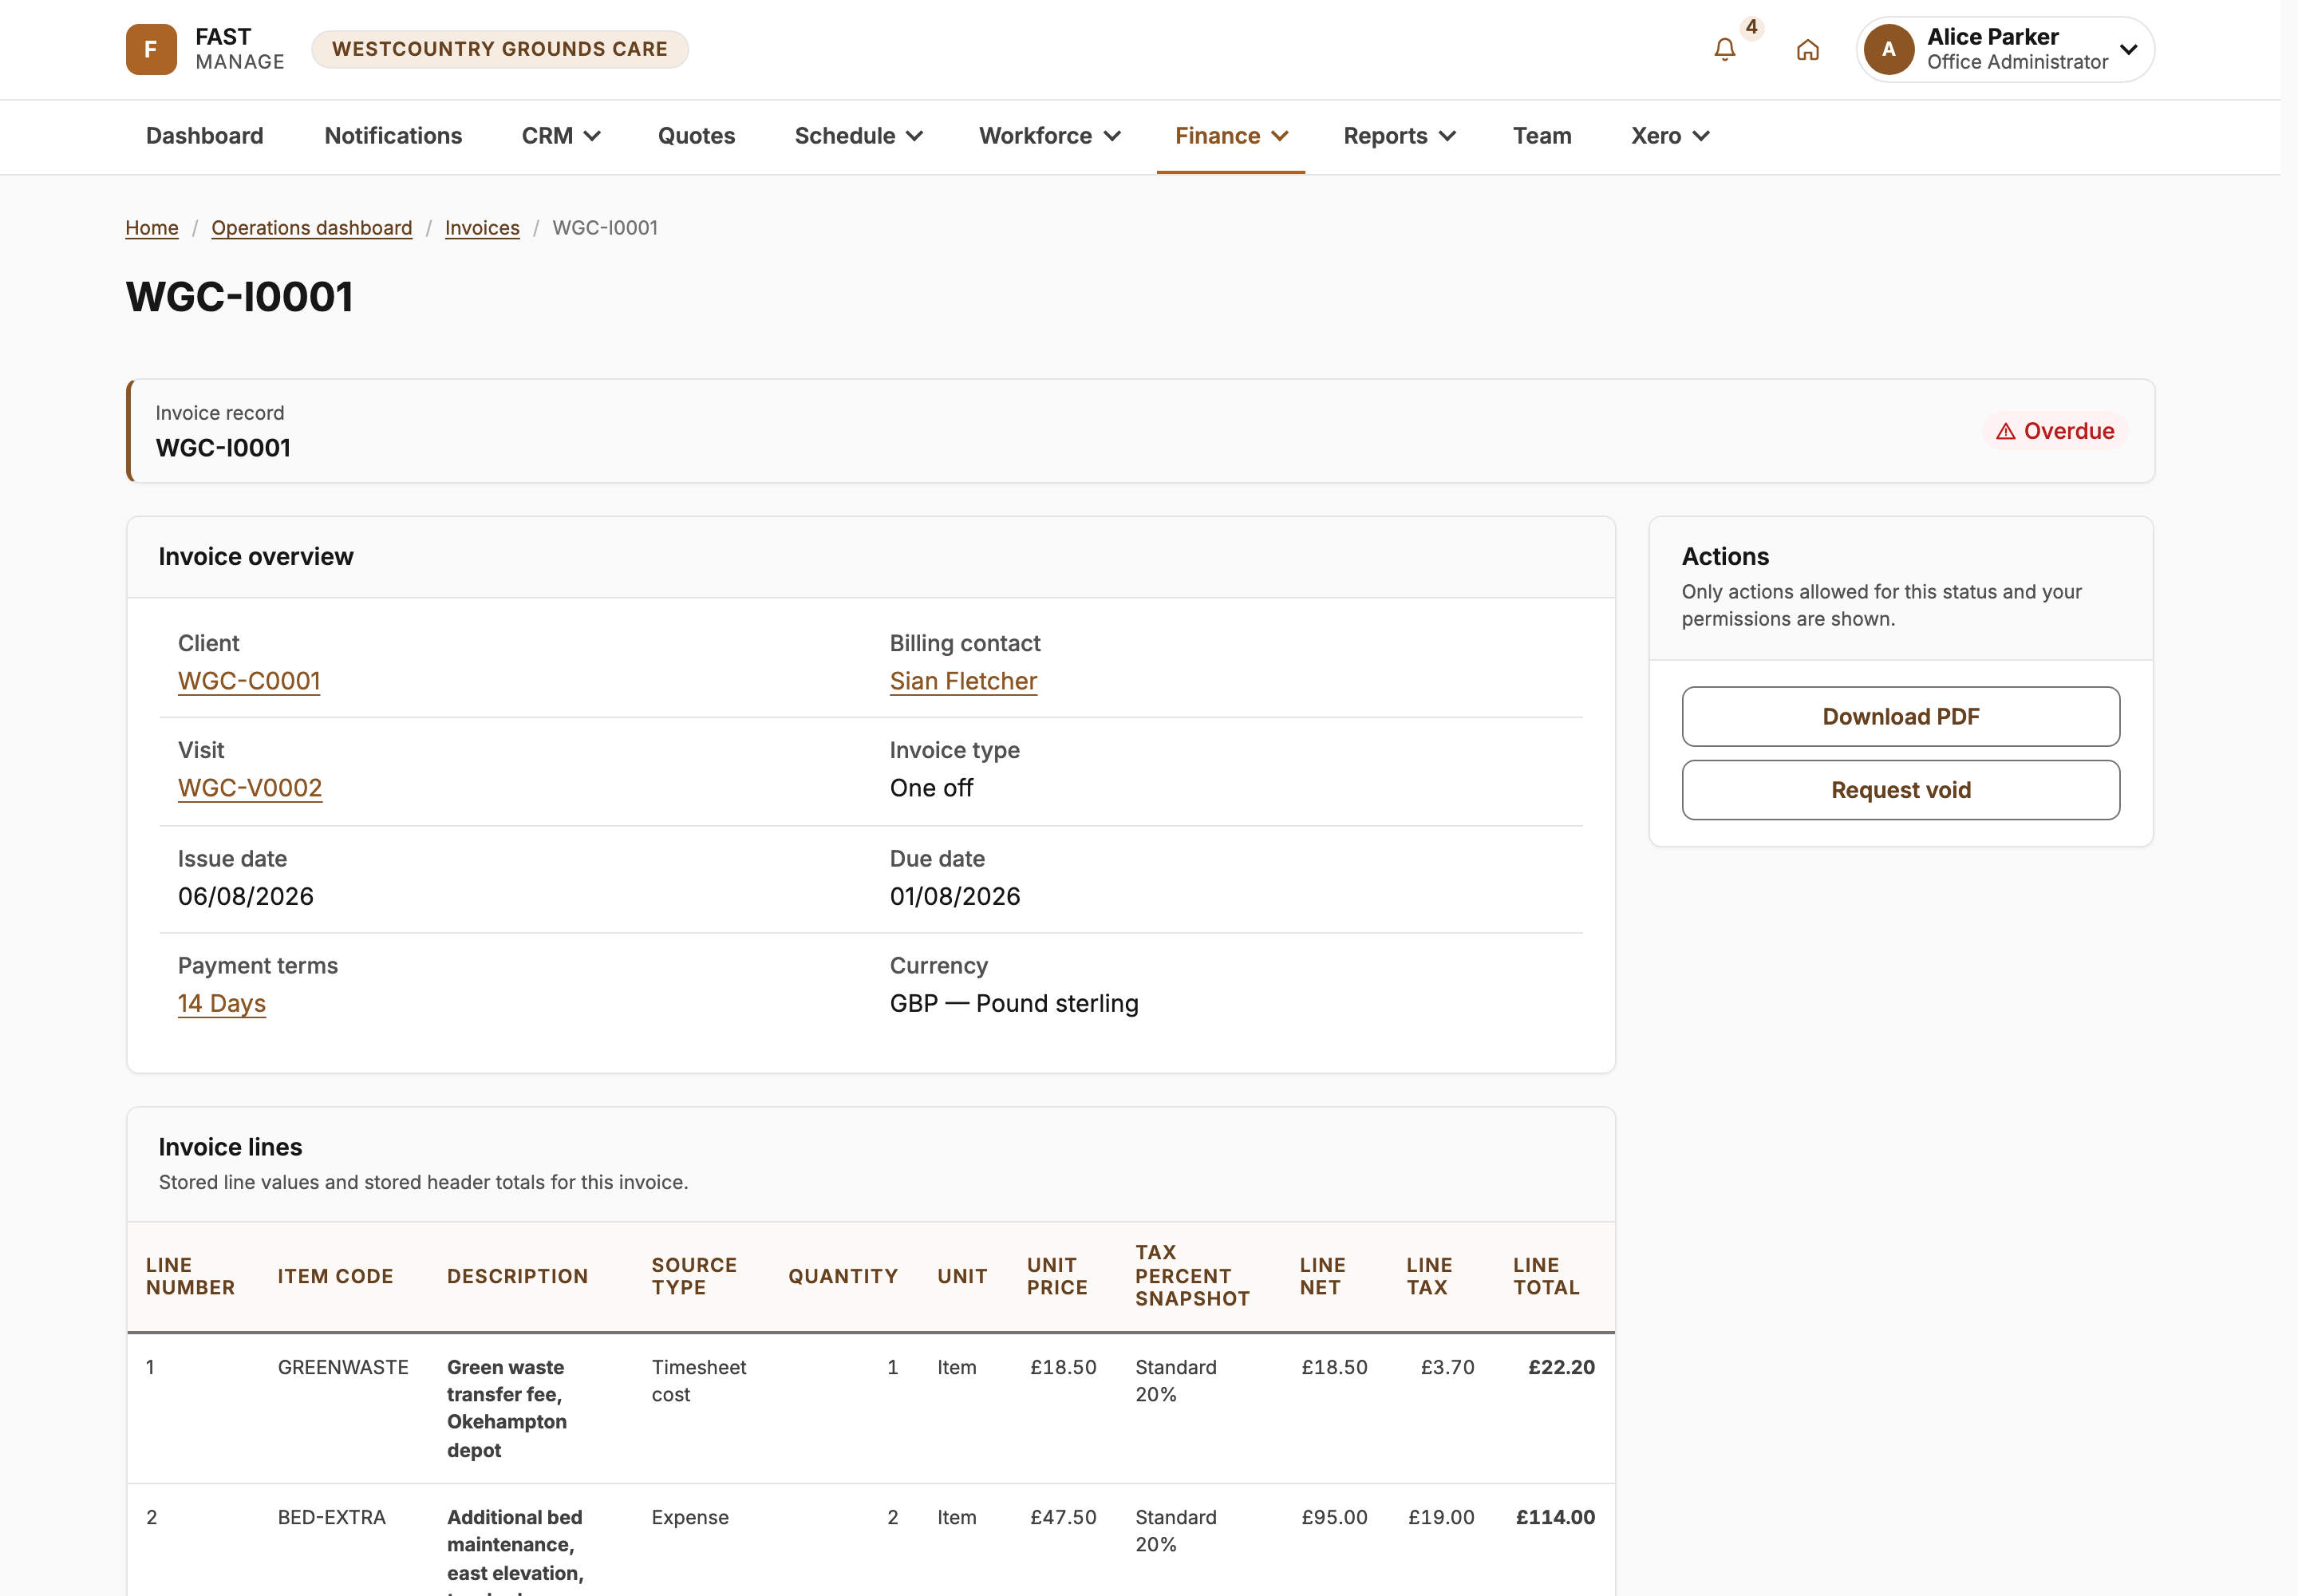
Task: Expand the Alice Parker account chevron
Action: (2129, 49)
